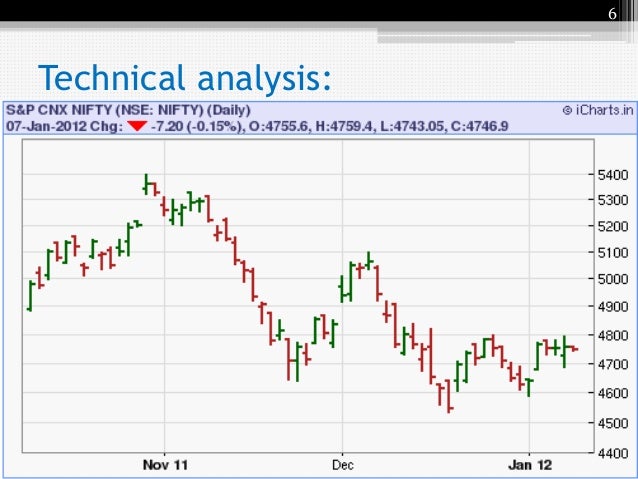Click the 4800 price axis label
Image resolution: width=638 pixels, height=479 pixels.
click(612, 335)
